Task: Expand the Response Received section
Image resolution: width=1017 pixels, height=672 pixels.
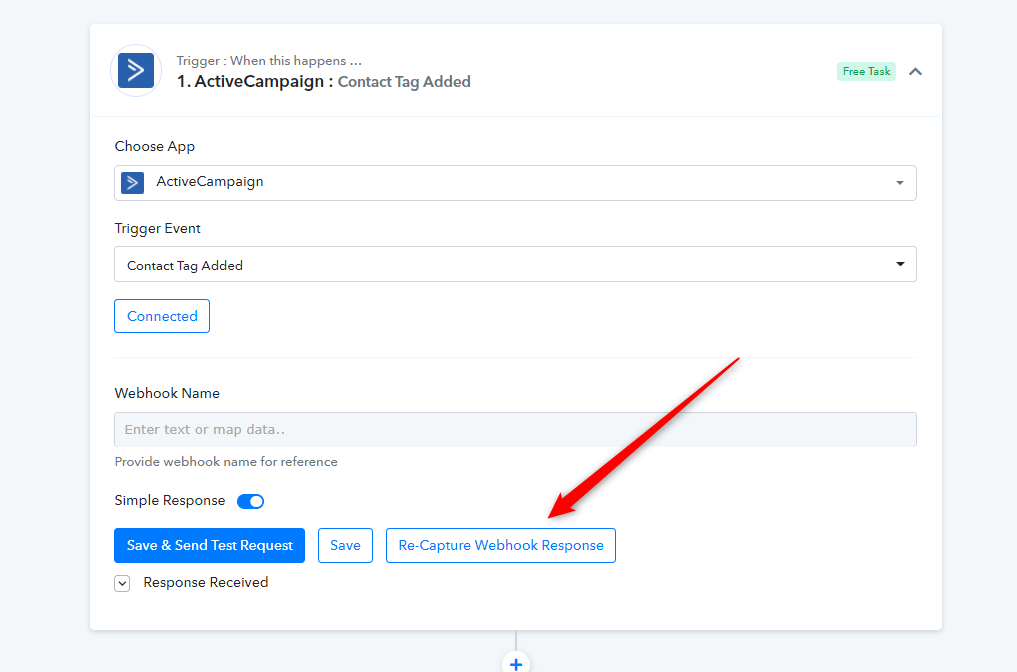Action: click(122, 583)
